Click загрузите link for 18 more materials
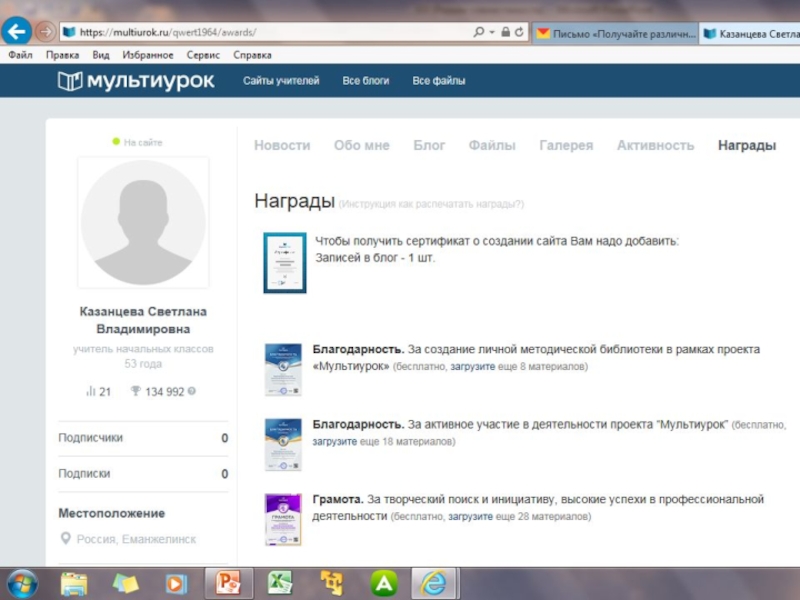The width and height of the screenshot is (800, 600). point(335,441)
